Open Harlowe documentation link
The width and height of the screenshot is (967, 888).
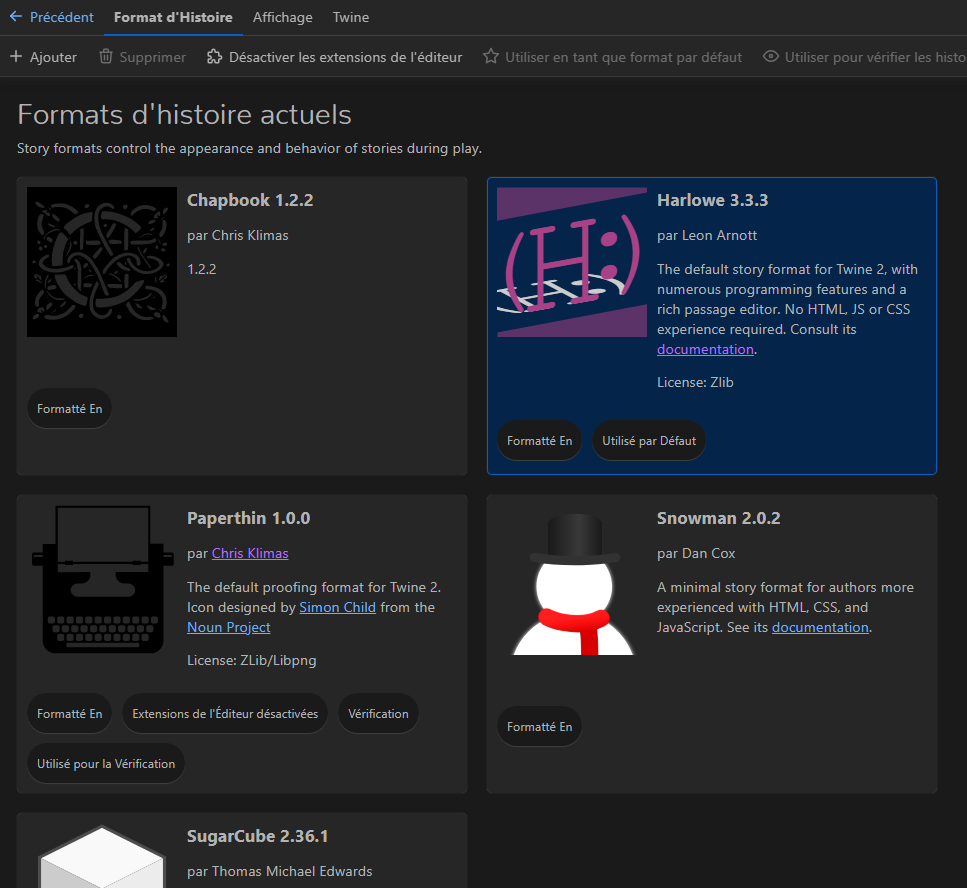[705, 349]
